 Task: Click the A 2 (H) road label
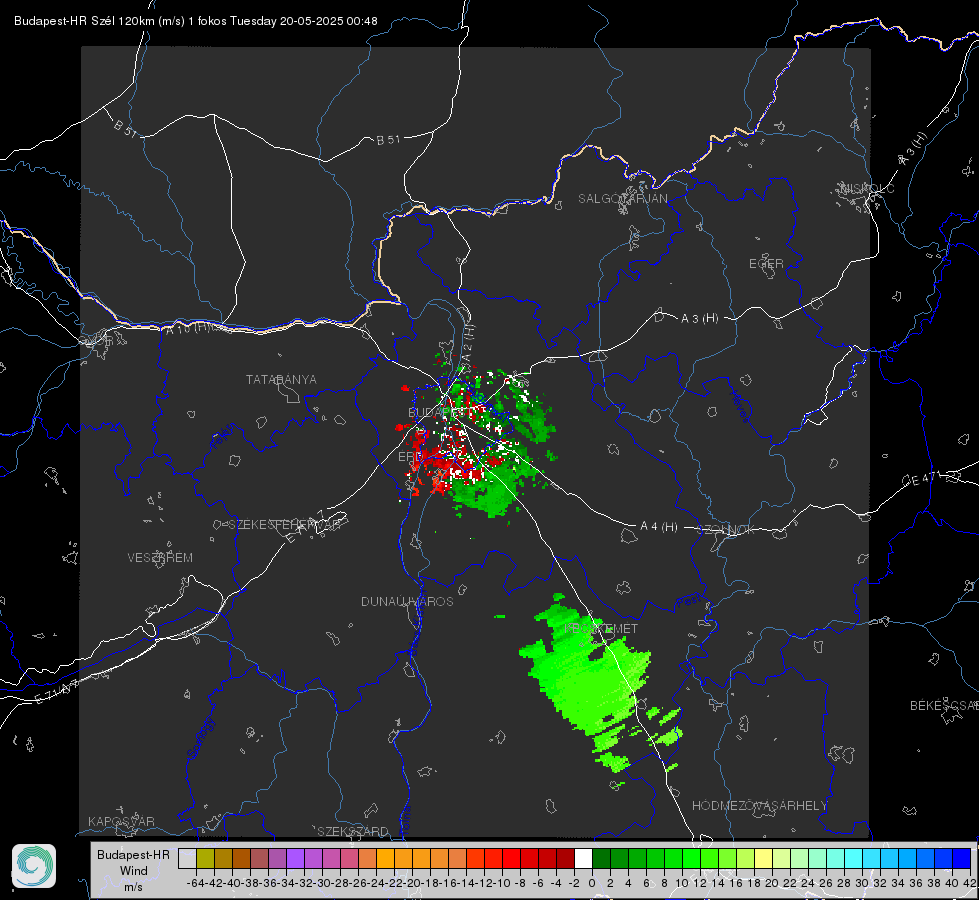pyautogui.click(x=468, y=342)
